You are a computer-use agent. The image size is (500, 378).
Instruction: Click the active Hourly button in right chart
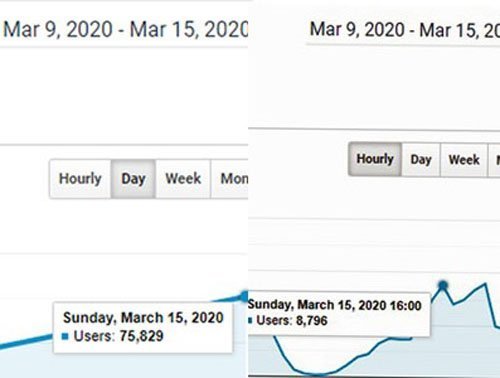click(x=375, y=159)
